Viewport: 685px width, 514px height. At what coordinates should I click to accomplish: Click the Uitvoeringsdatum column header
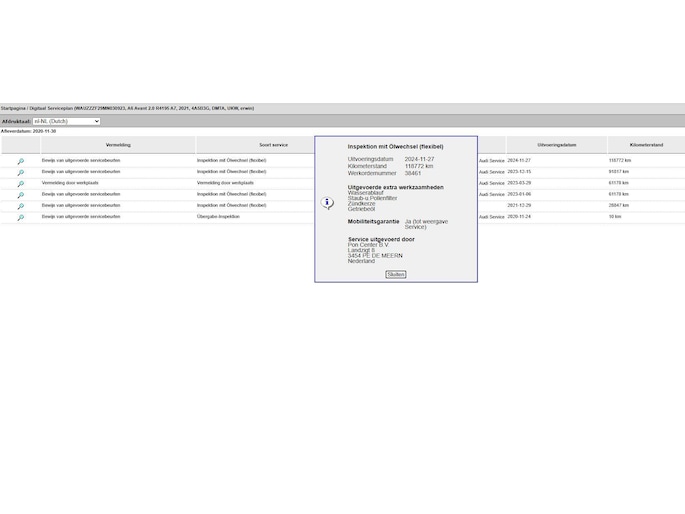[x=556, y=145]
